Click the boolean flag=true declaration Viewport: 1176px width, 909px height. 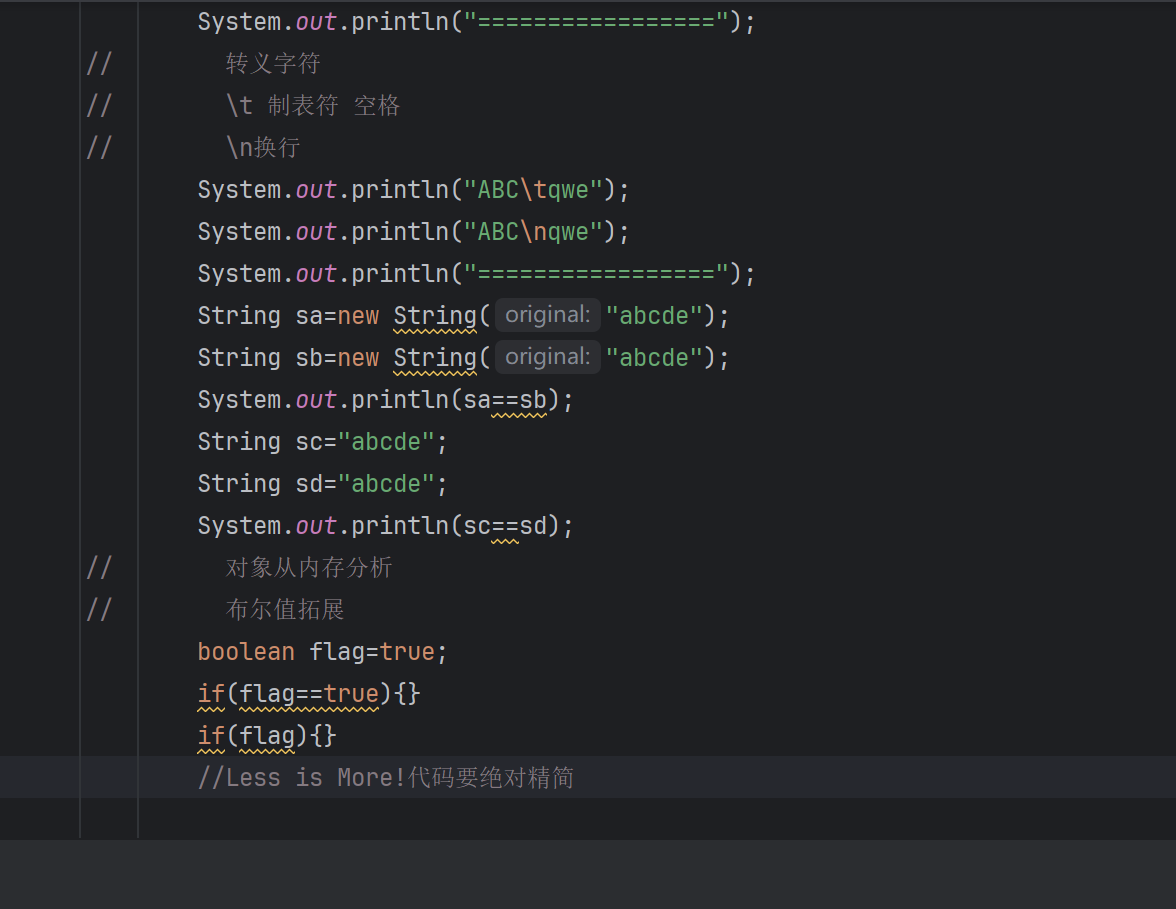pyautogui.click(x=322, y=652)
